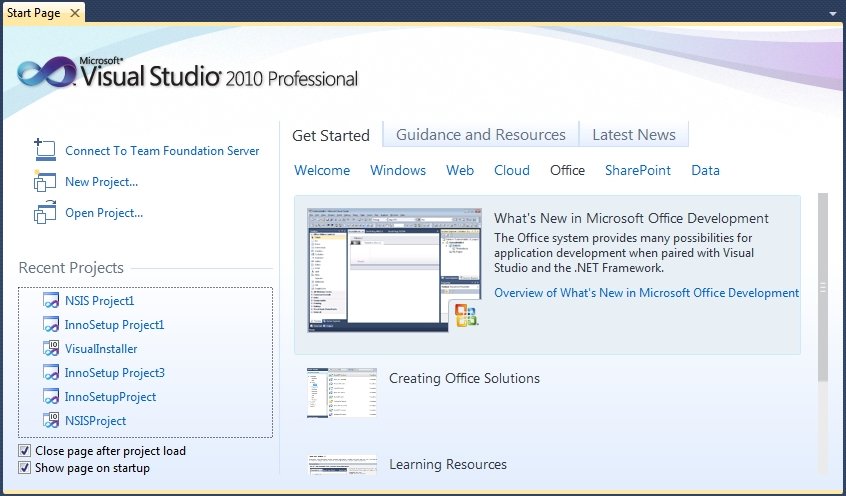
Task: Open the tab list dropdown arrow
Action: coord(833,13)
